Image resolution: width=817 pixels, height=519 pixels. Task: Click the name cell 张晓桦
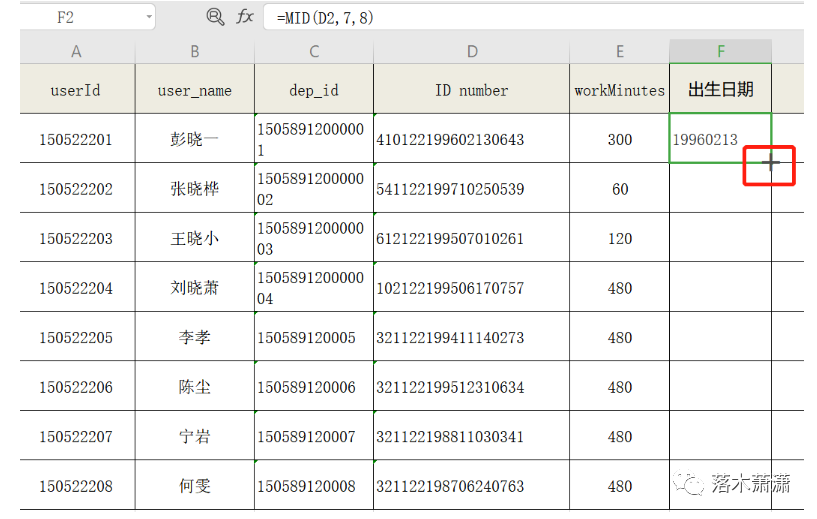[x=195, y=188]
